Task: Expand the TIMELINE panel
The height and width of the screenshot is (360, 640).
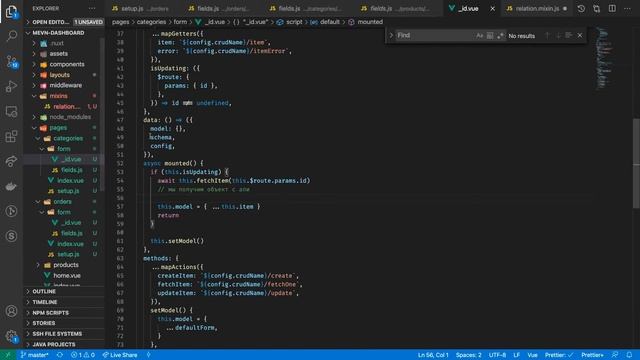Action: click(64, 302)
